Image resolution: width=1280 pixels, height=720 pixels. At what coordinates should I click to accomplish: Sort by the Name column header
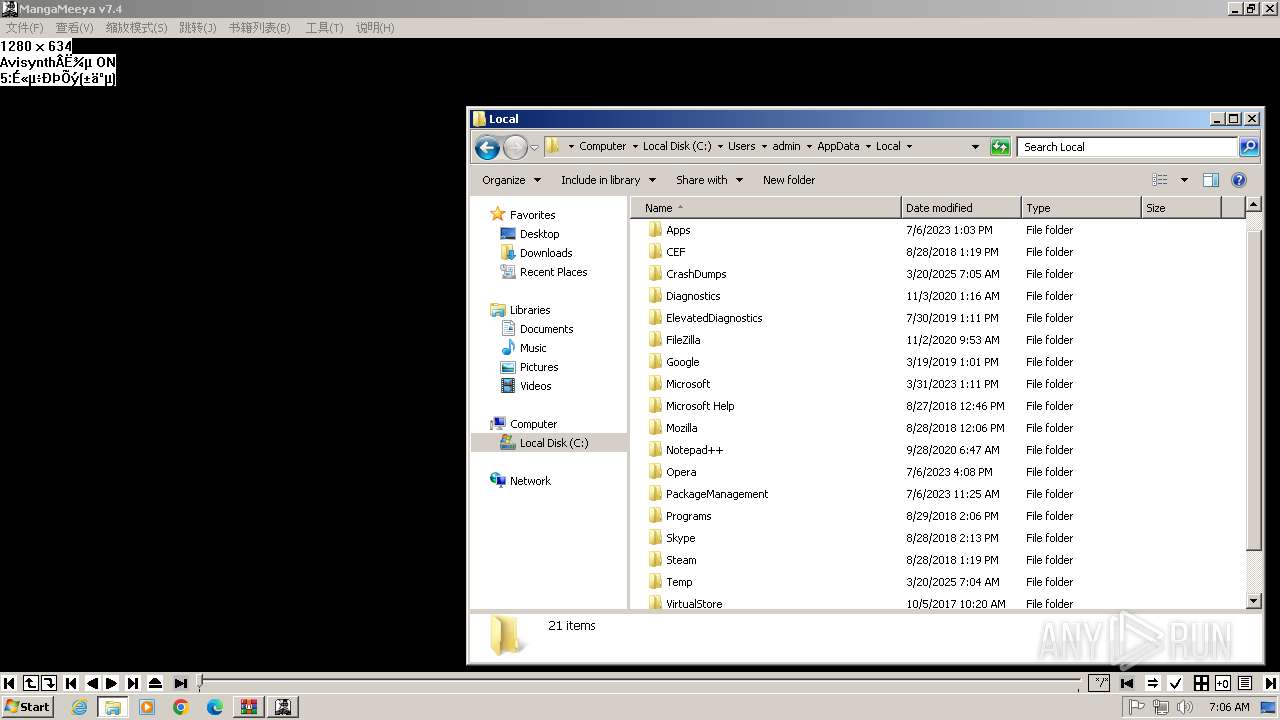(765, 208)
